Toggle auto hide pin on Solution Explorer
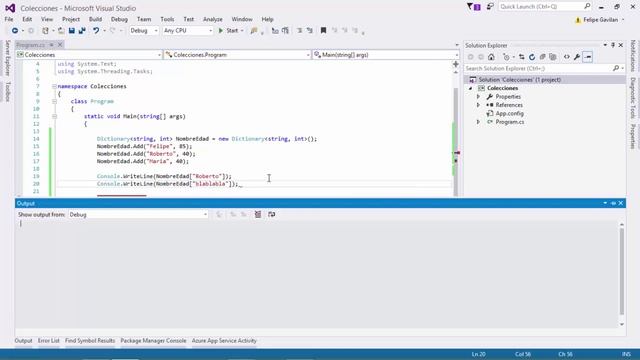This screenshot has height=360, width=640. click(613, 45)
